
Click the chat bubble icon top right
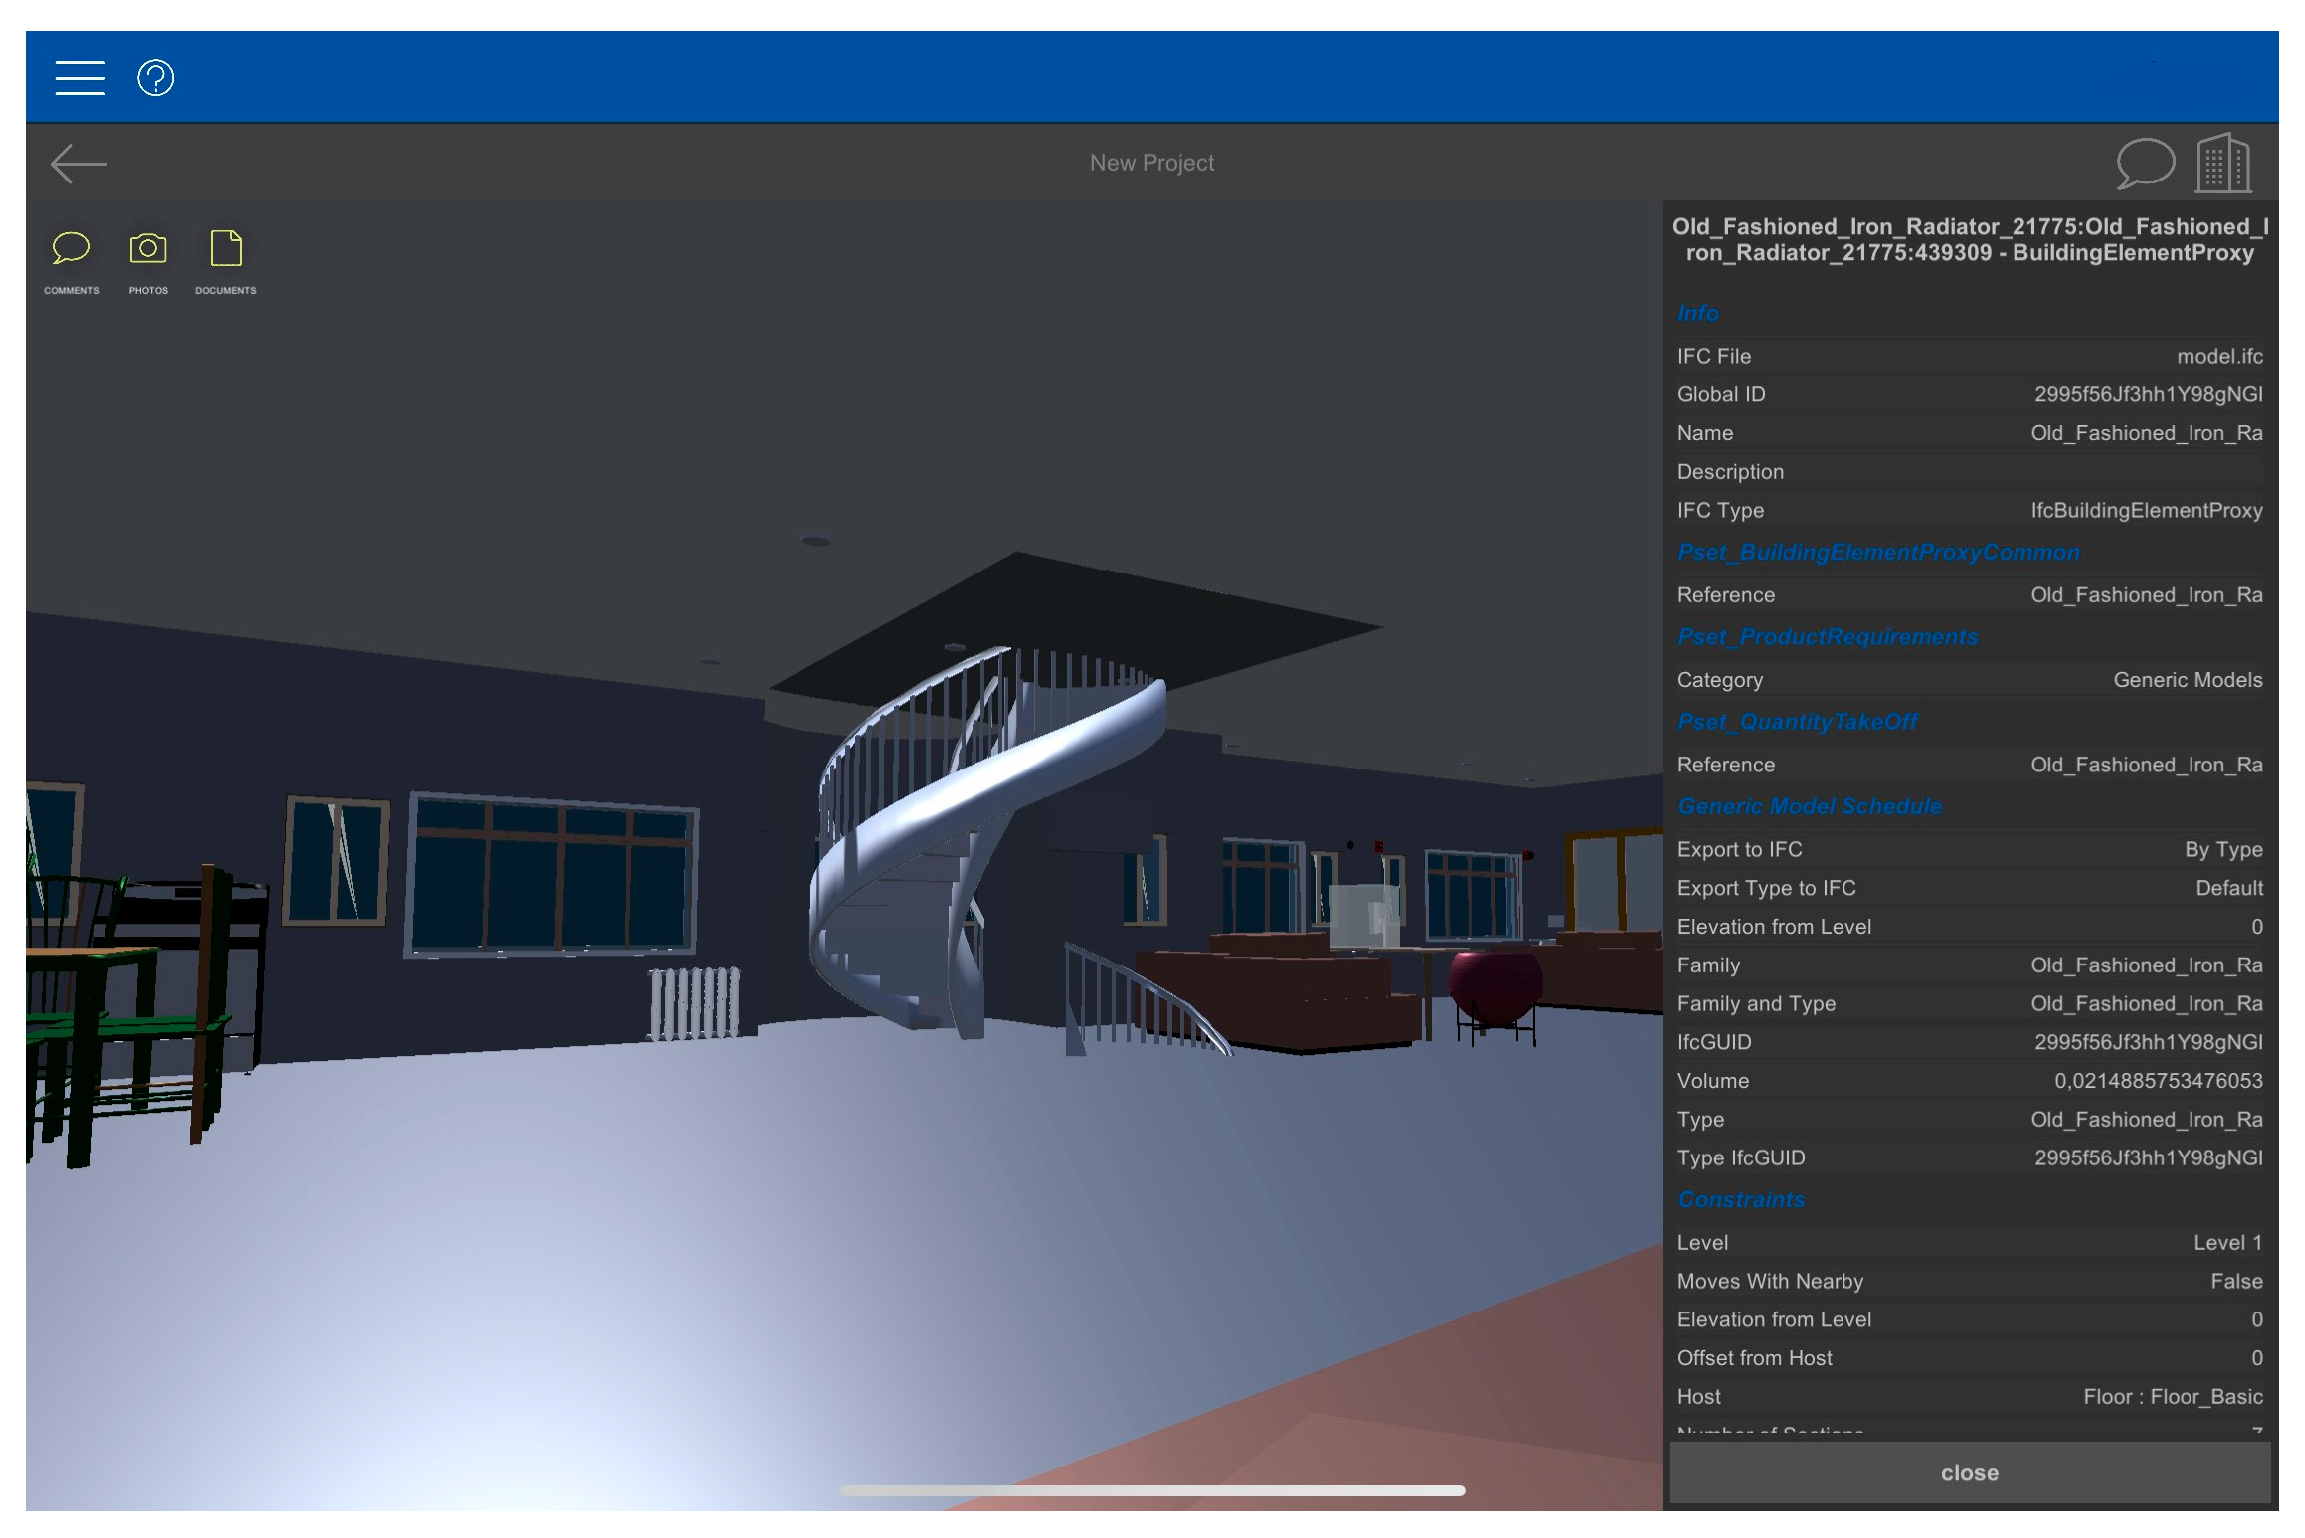click(2145, 163)
